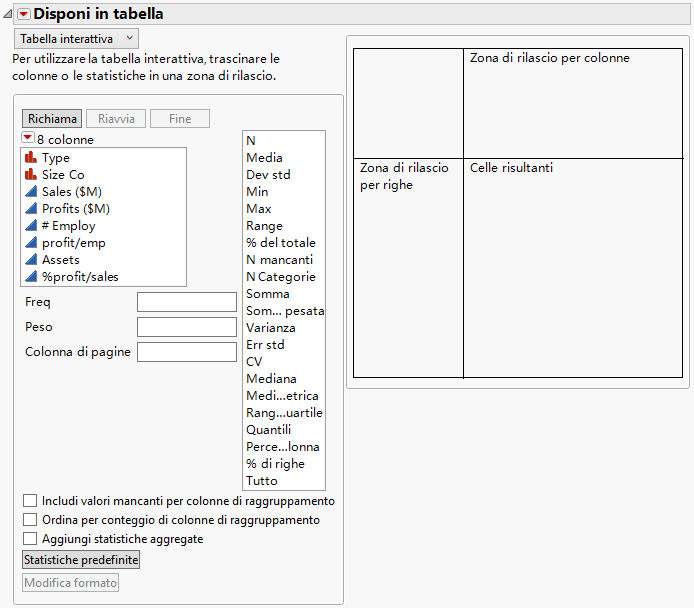694x608 pixels.
Task: Click the Fine button
Action: pyautogui.click(x=180, y=119)
